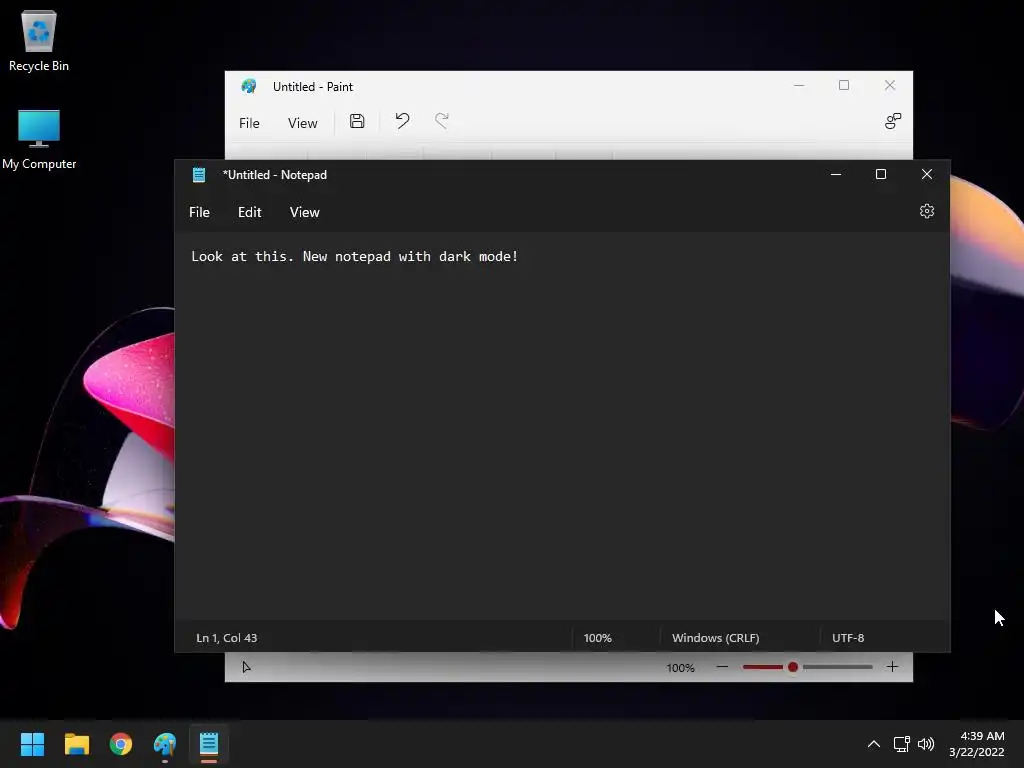Screen dimensions: 1024x768
Task: Click the volume speaker icon in tray
Action: point(925,744)
